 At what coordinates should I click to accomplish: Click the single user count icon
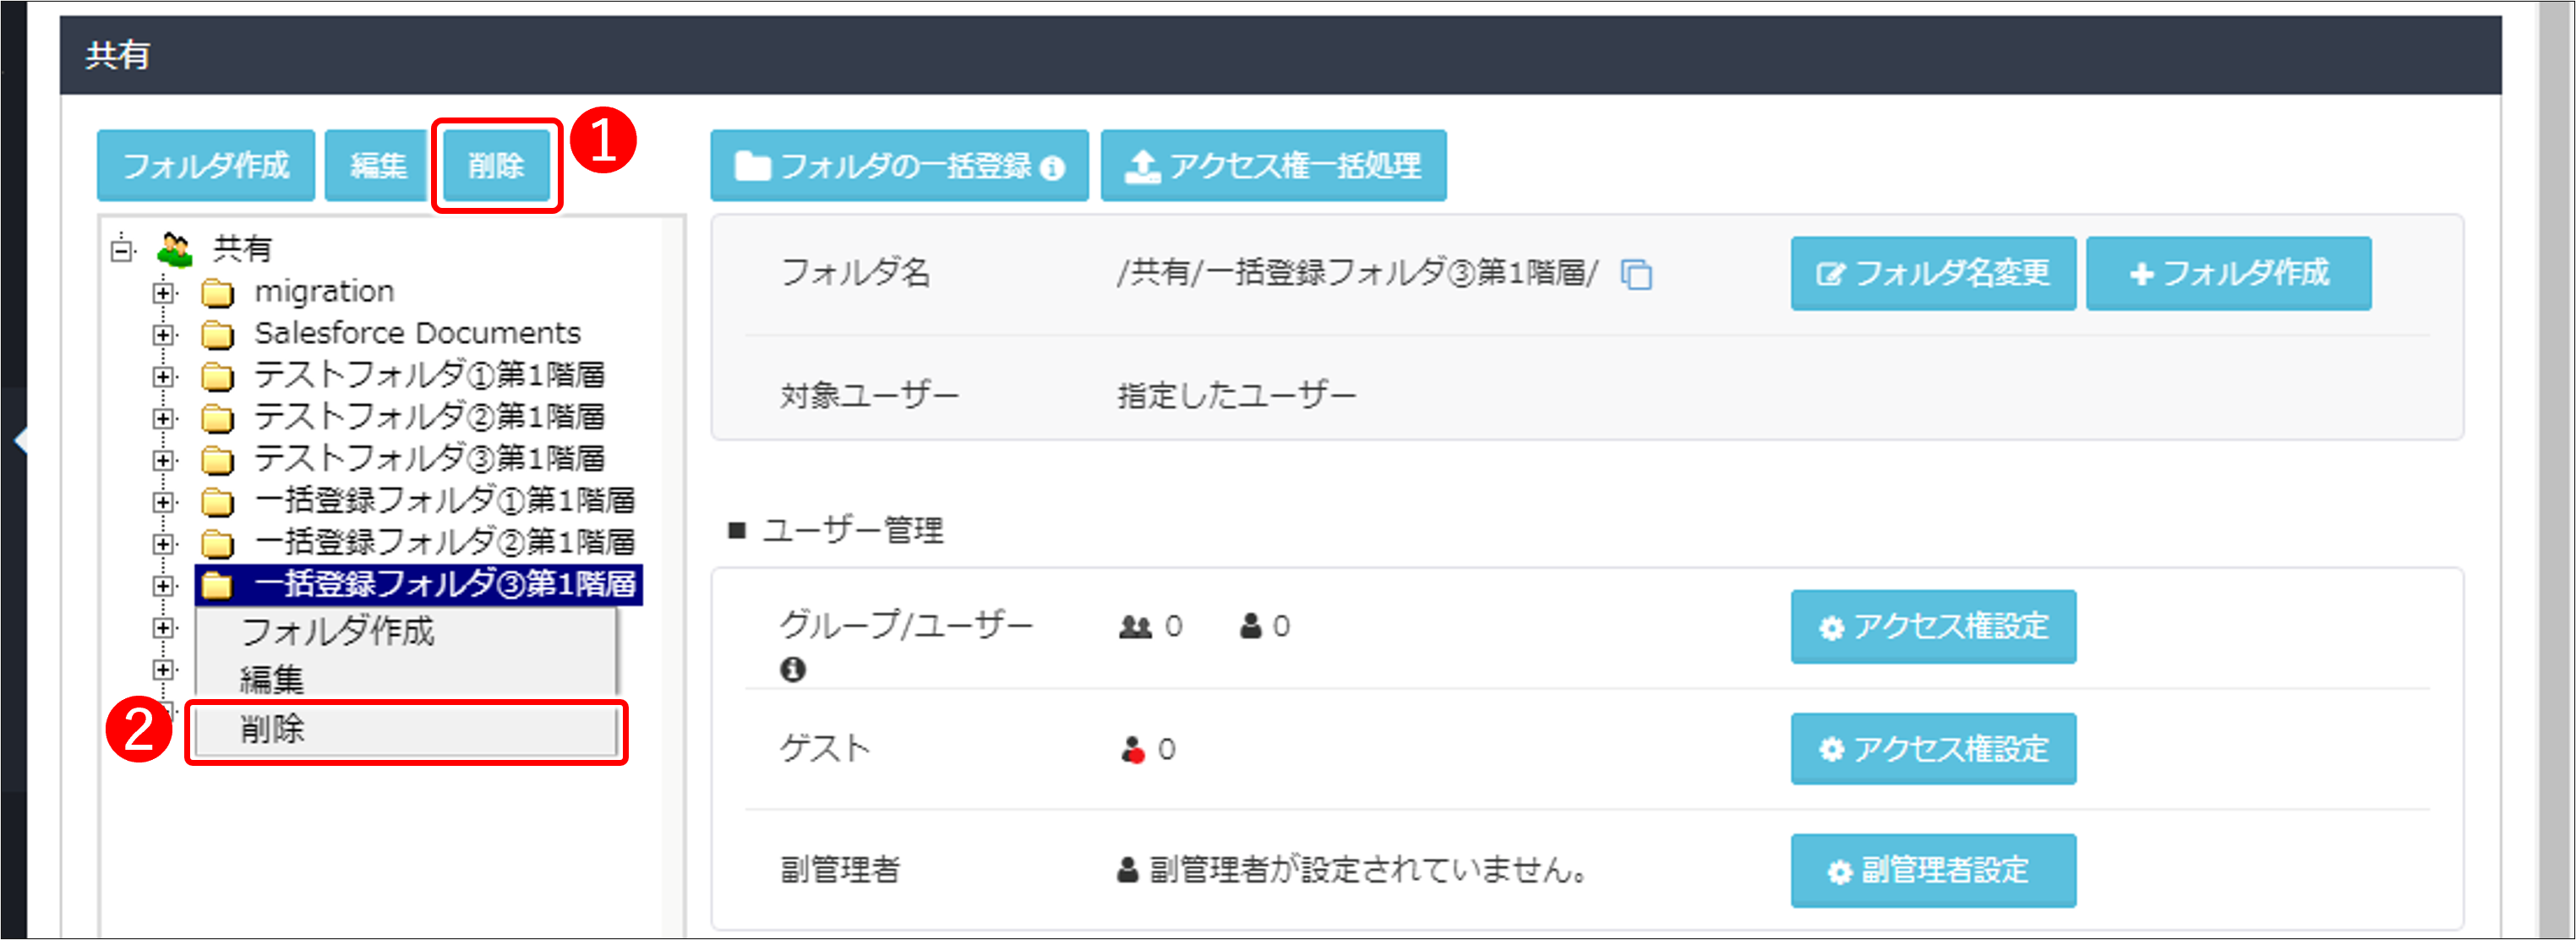pyautogui.click(x=1250, y=626)
